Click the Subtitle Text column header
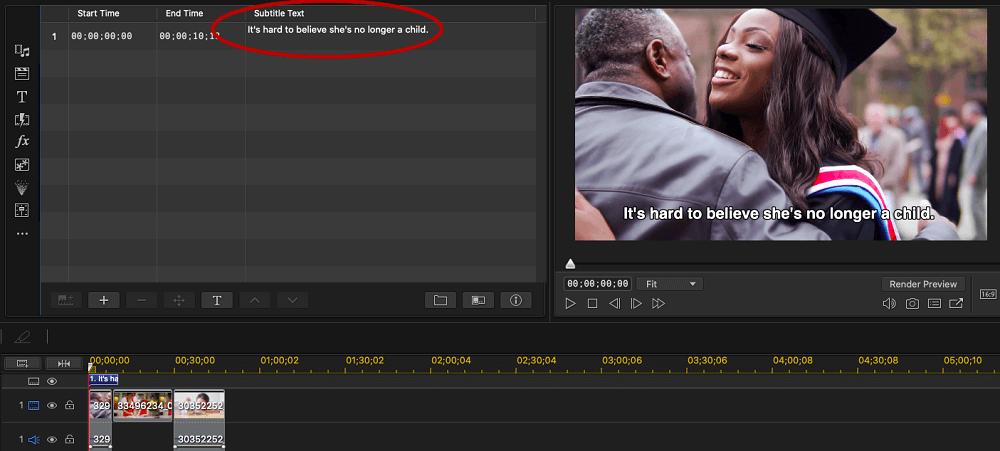This screenshot has width=1000, height=451. 279,13
